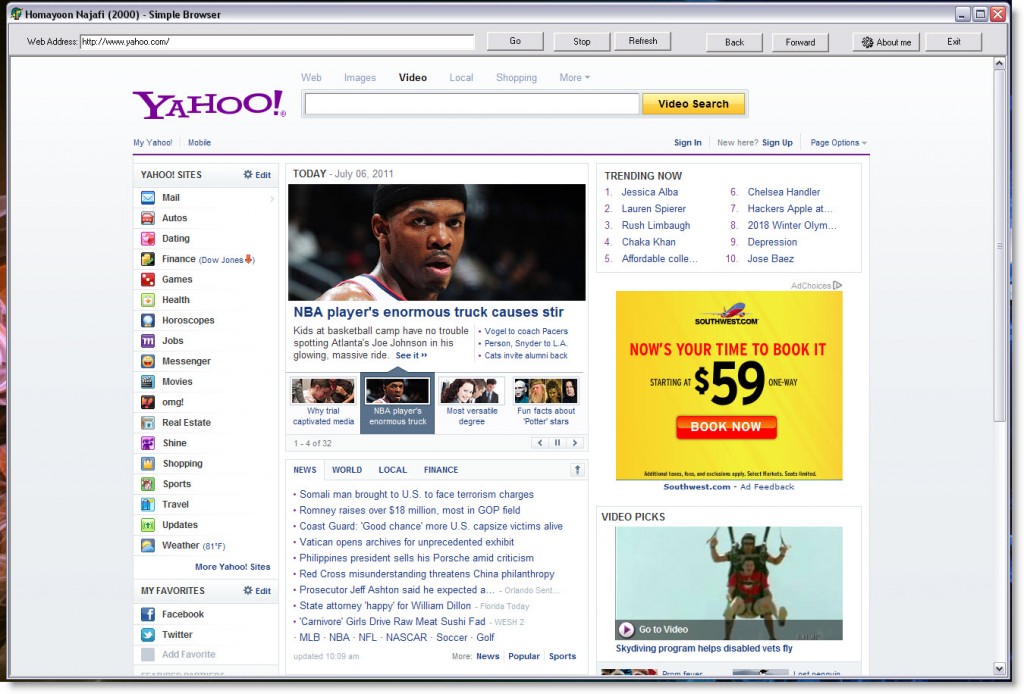The image size is (1024, 694).
Task: Edit My Favorites with gear link
Action: click(x=257, y=591)
